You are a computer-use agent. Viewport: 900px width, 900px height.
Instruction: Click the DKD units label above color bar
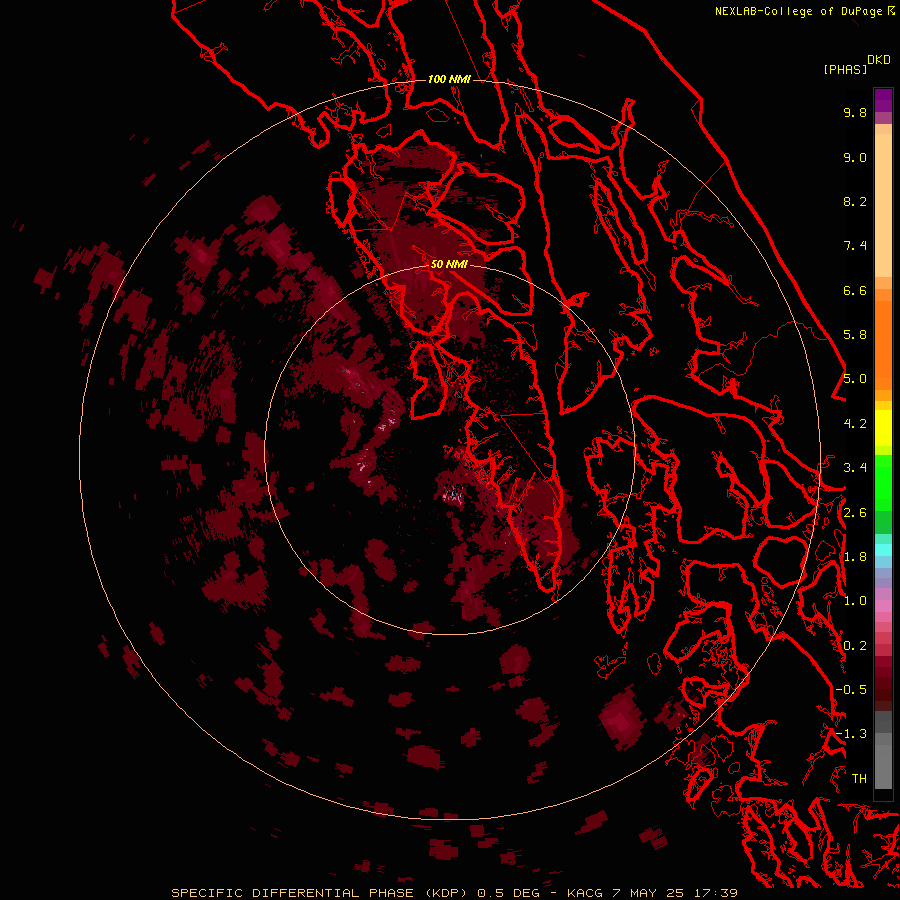click(x=879, y=60)
